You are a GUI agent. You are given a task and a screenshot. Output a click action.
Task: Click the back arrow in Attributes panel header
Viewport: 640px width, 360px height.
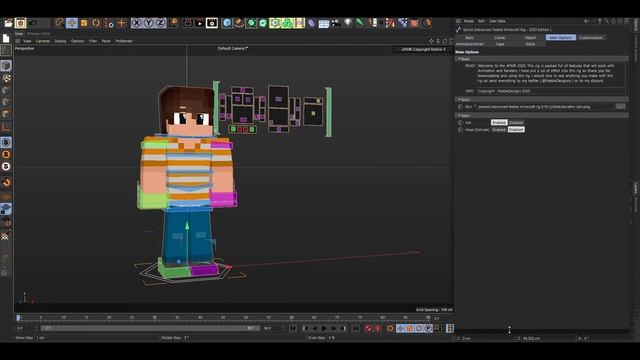(586, 21)
